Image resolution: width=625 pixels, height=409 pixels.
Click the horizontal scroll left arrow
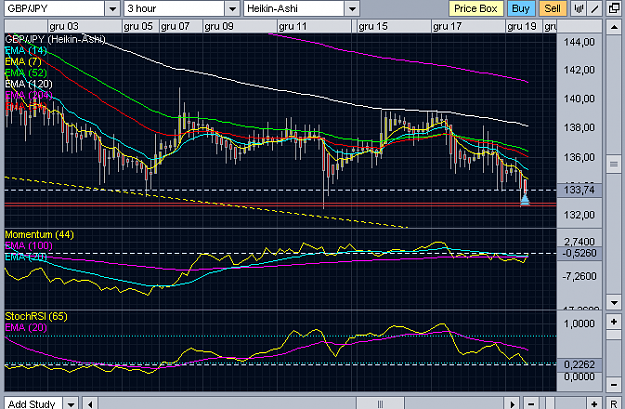[90, 403]
